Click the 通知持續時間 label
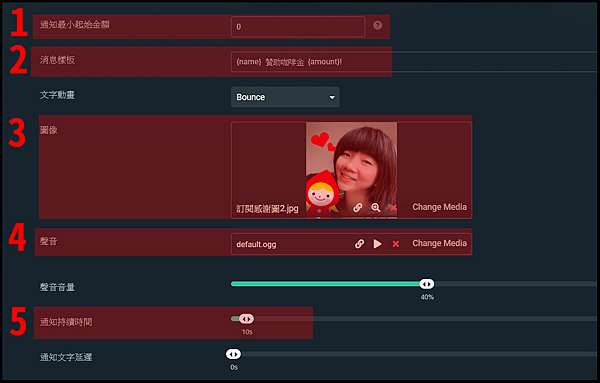The width and height of the screenshot is (600, 383). [x=66, y=322]
